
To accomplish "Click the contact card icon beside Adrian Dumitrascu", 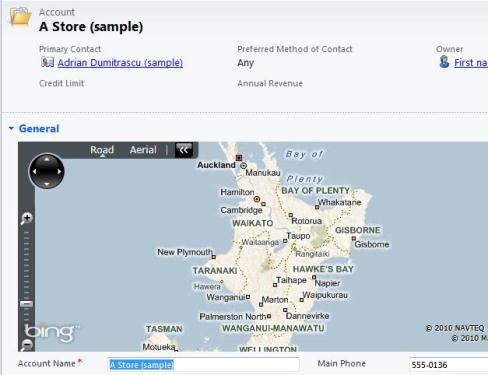I will tap(47, 62).
